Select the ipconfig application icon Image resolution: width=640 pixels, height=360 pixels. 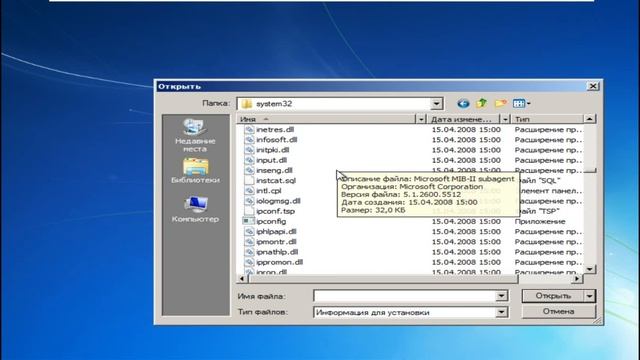pos(248,221)
